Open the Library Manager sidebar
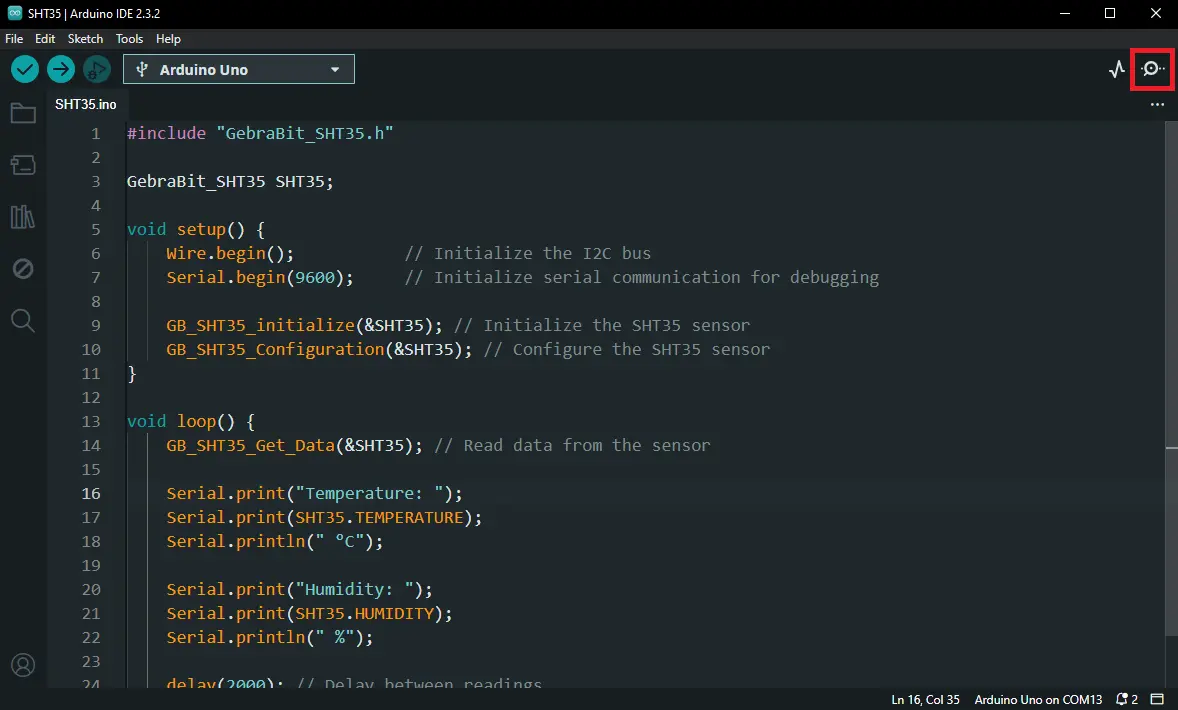This screenshot has width=1178, height=710. 23,217
